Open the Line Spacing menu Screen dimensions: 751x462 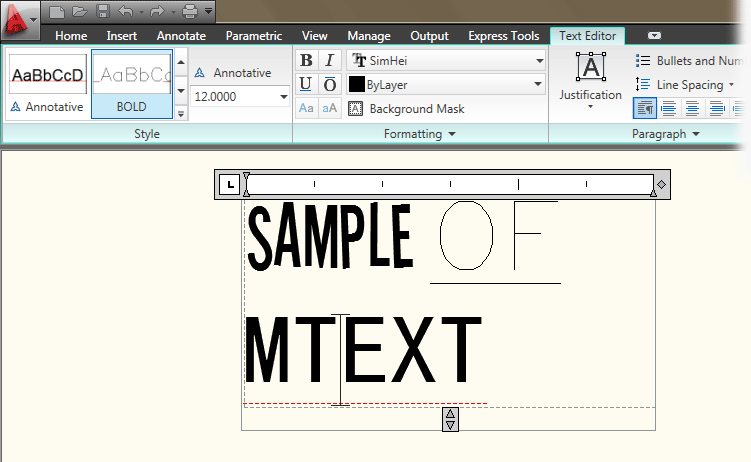(685, 85)
